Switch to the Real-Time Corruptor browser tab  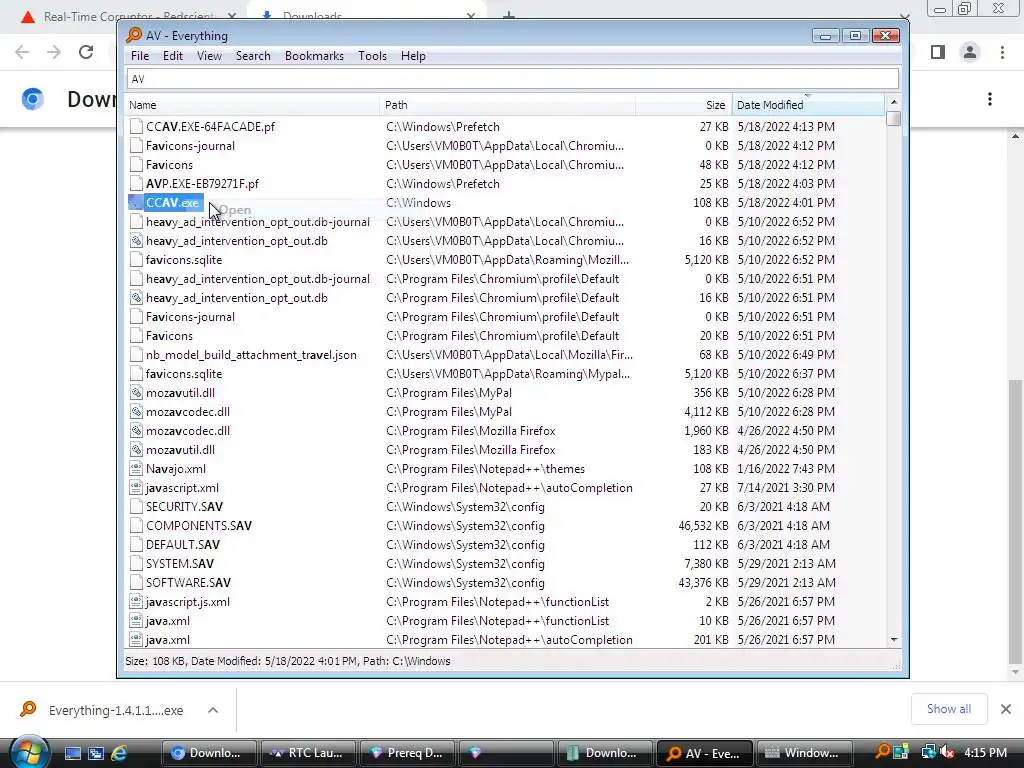coord(129,16)
